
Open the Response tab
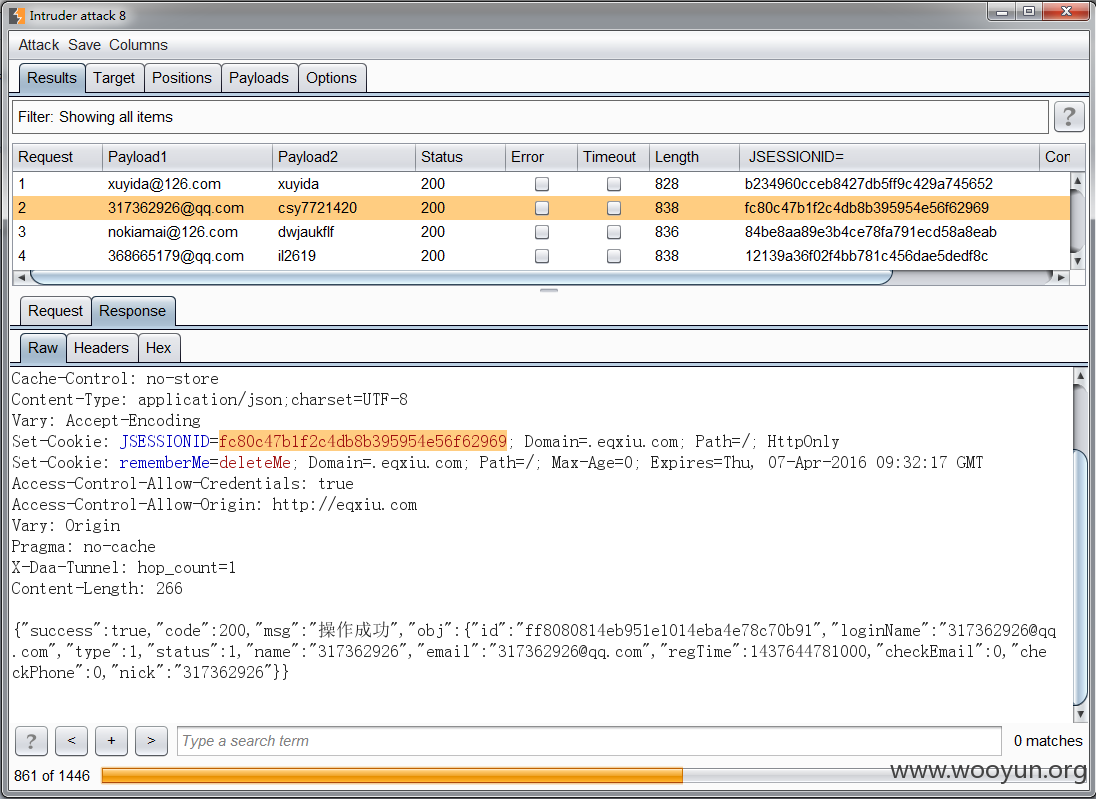[x=133, y=311]
